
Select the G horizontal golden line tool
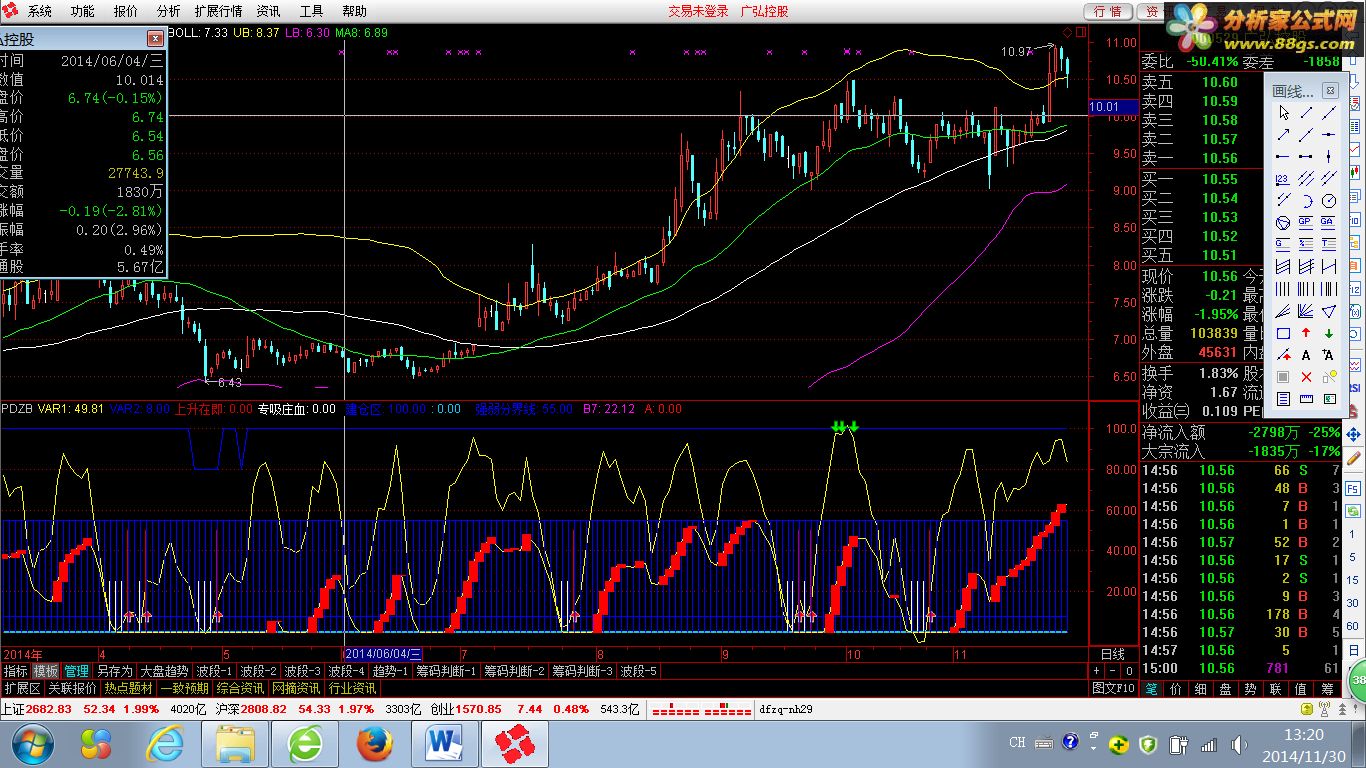pyautogui.click(x=1283, y=244)
